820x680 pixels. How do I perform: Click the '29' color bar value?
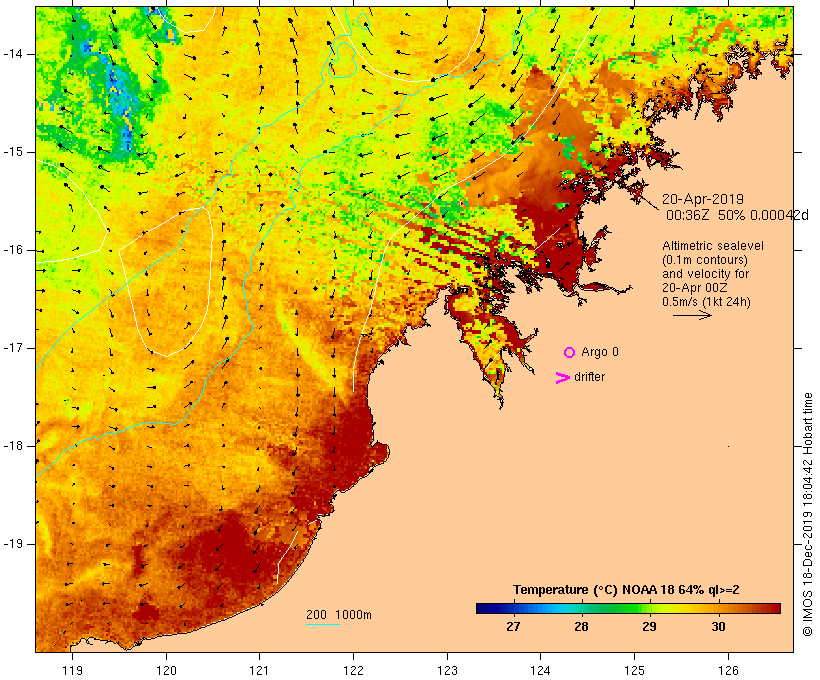(649, 627)
